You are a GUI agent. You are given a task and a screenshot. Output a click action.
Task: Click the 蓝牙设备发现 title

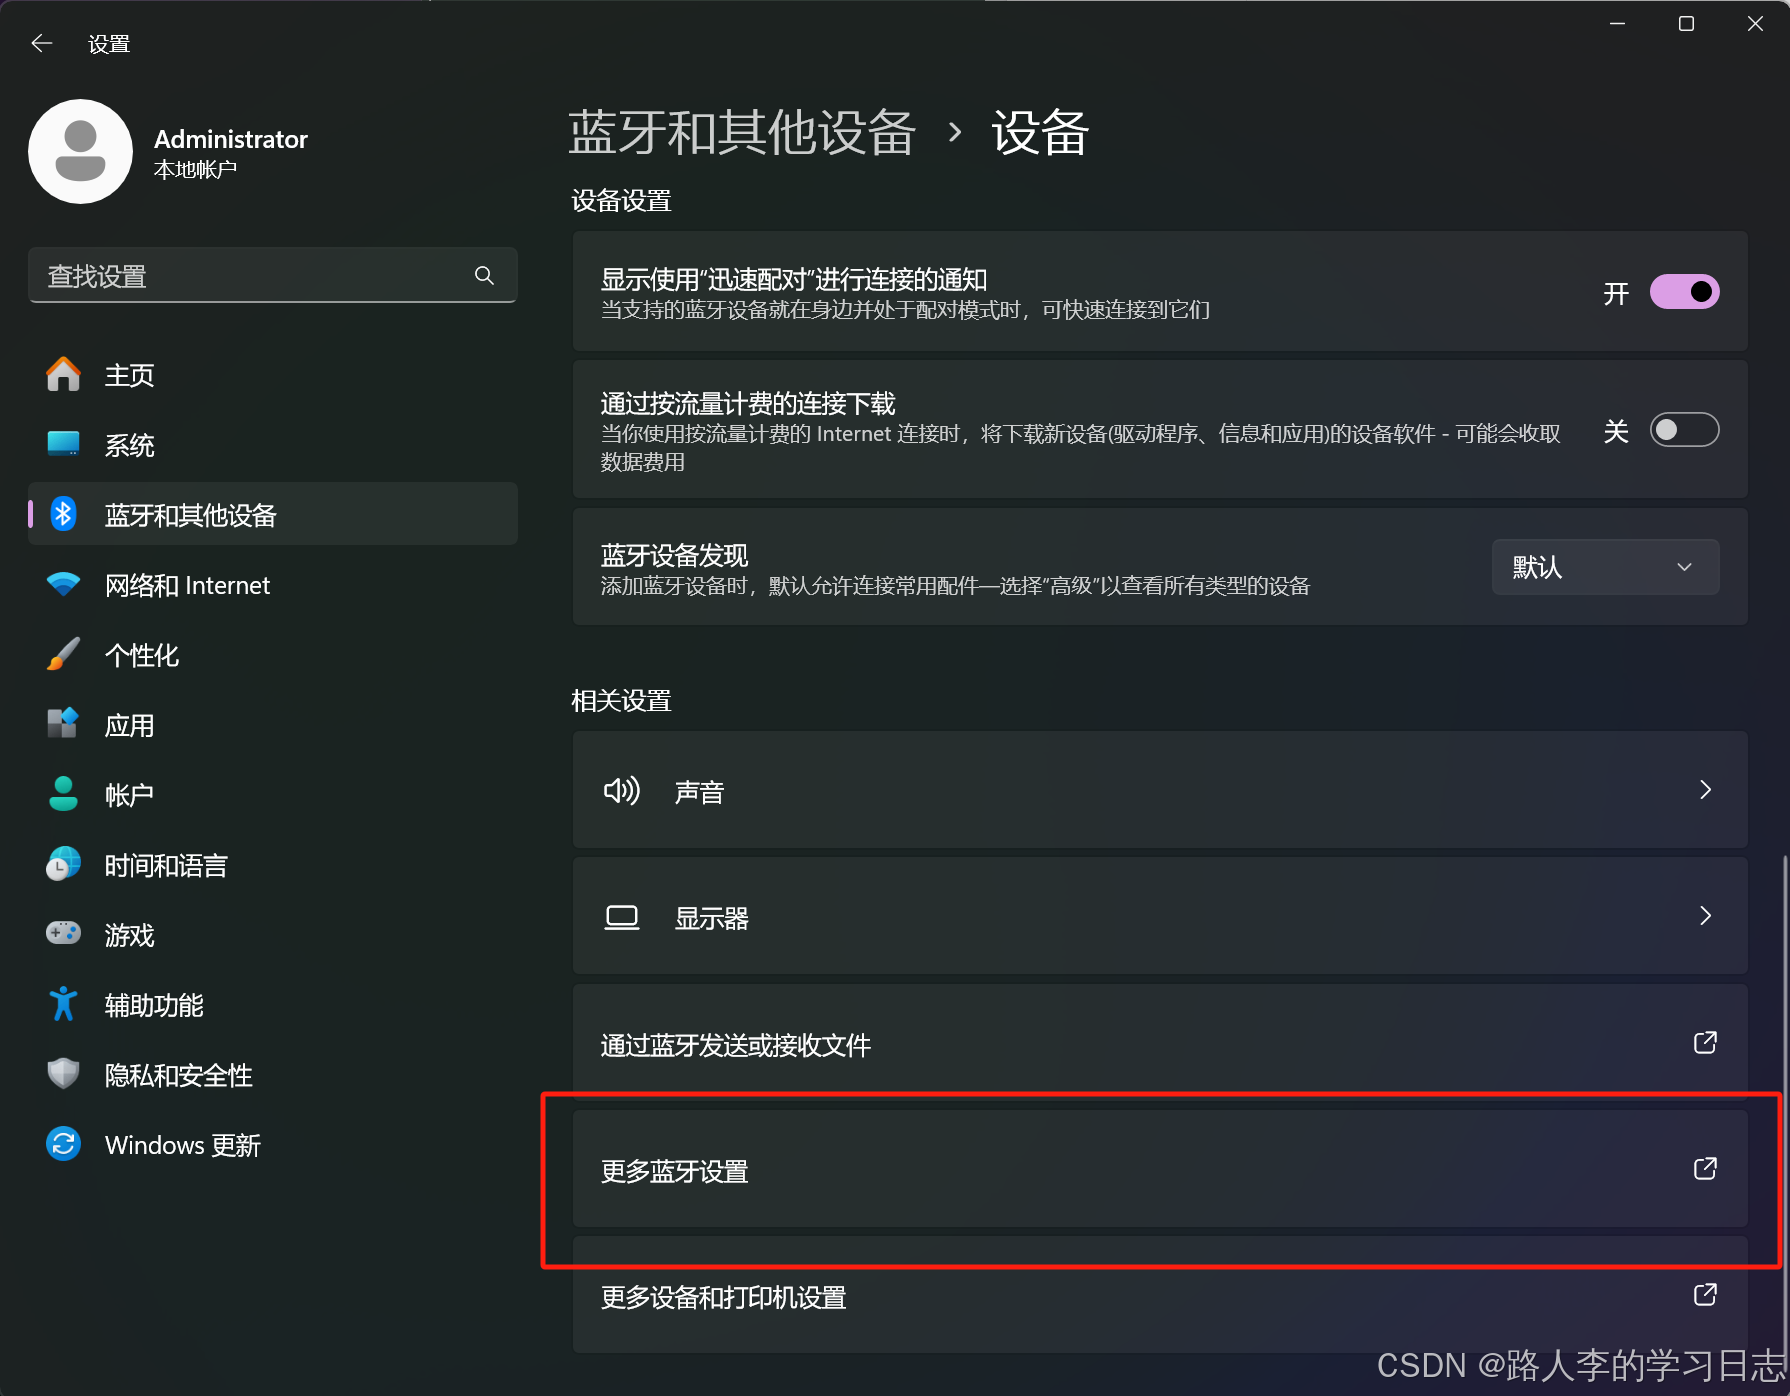coord(675,555)
